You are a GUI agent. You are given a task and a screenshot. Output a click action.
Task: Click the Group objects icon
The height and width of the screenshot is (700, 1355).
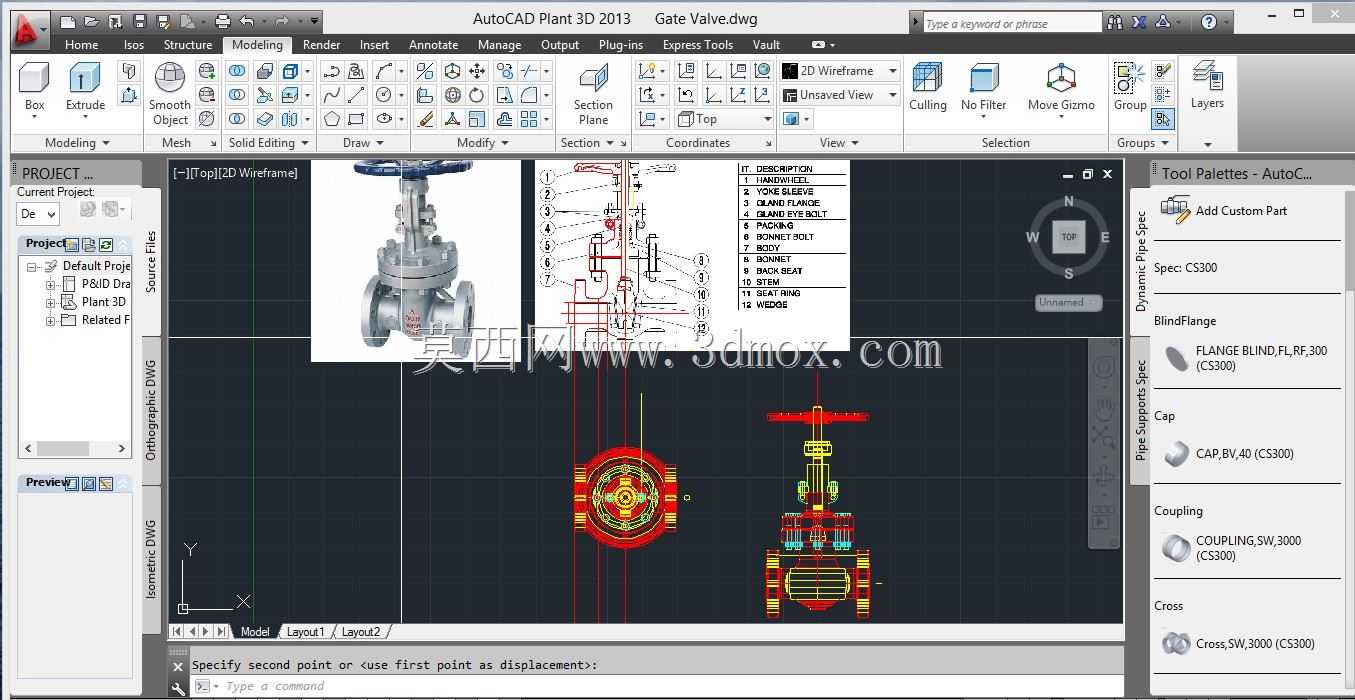click(1130, 87)
